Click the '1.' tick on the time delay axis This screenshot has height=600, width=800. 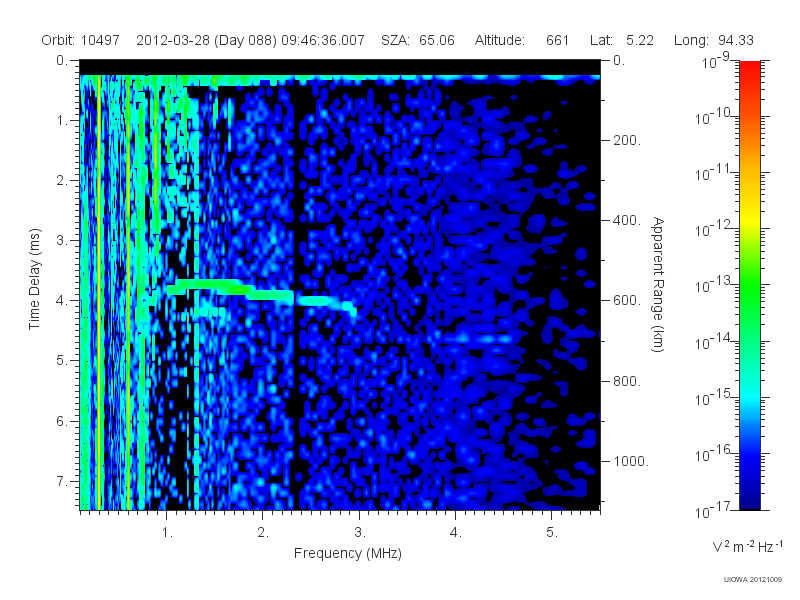(62, 120)
